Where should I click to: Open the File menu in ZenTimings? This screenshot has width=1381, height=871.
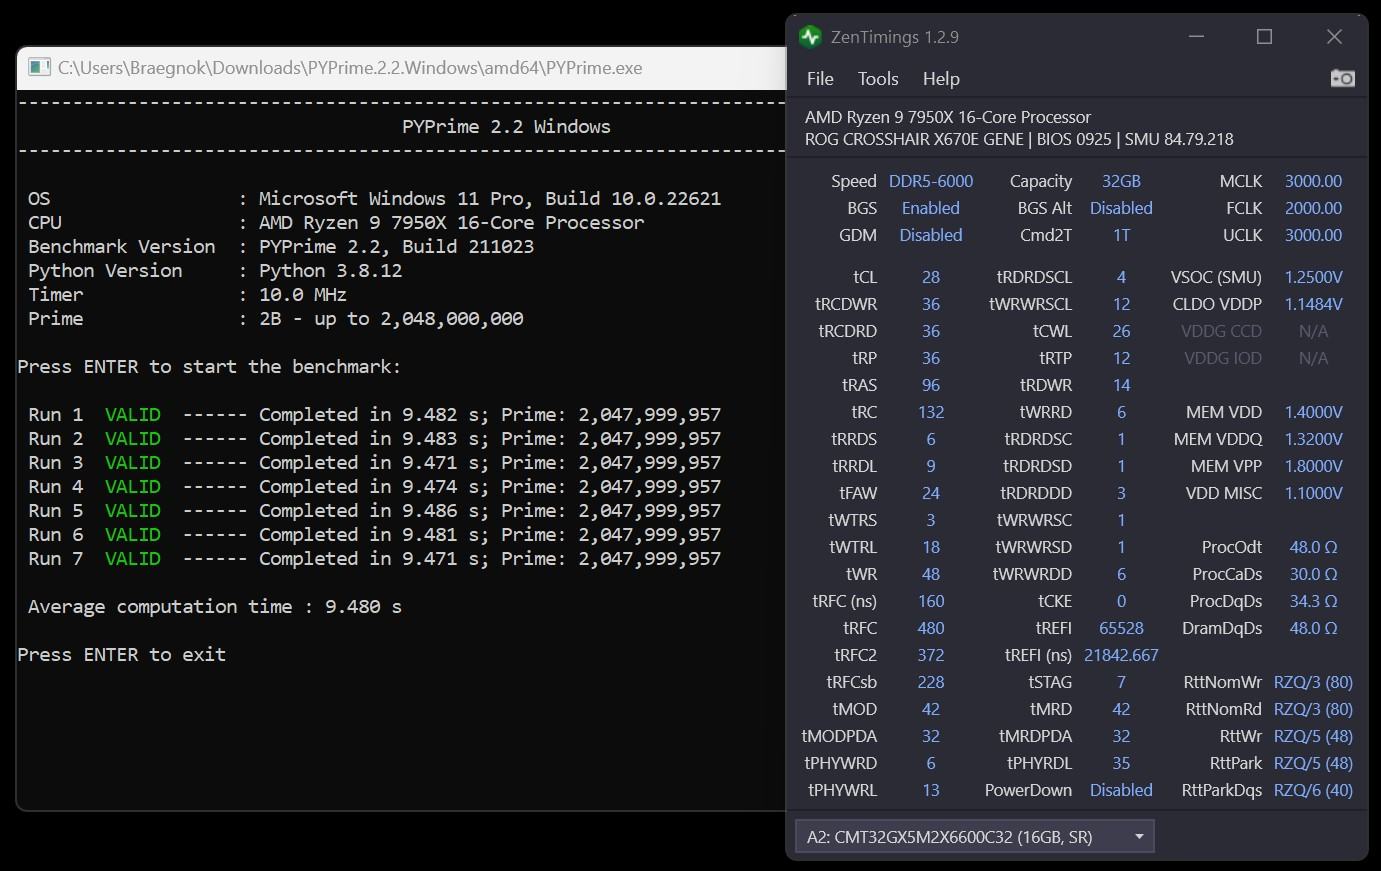tap(820, 79)
